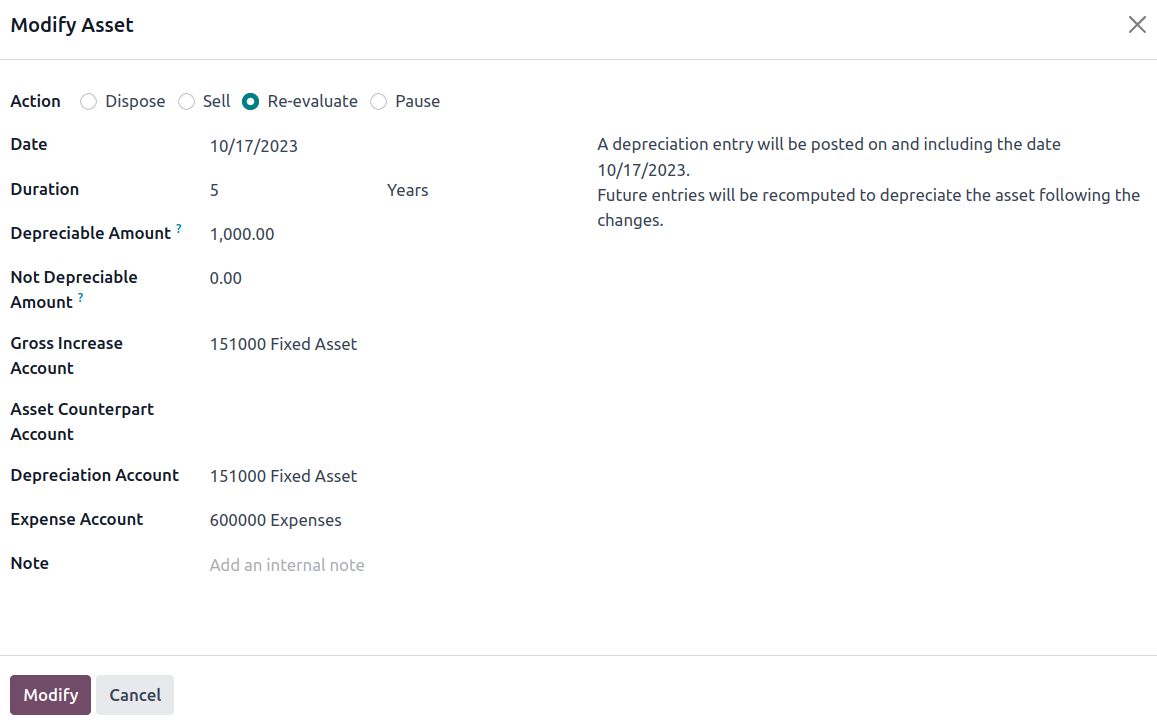This screenshot has height=726, width=1157.
Task: Open Not Depreciable Amount help icon
Action: coord(80,297)
